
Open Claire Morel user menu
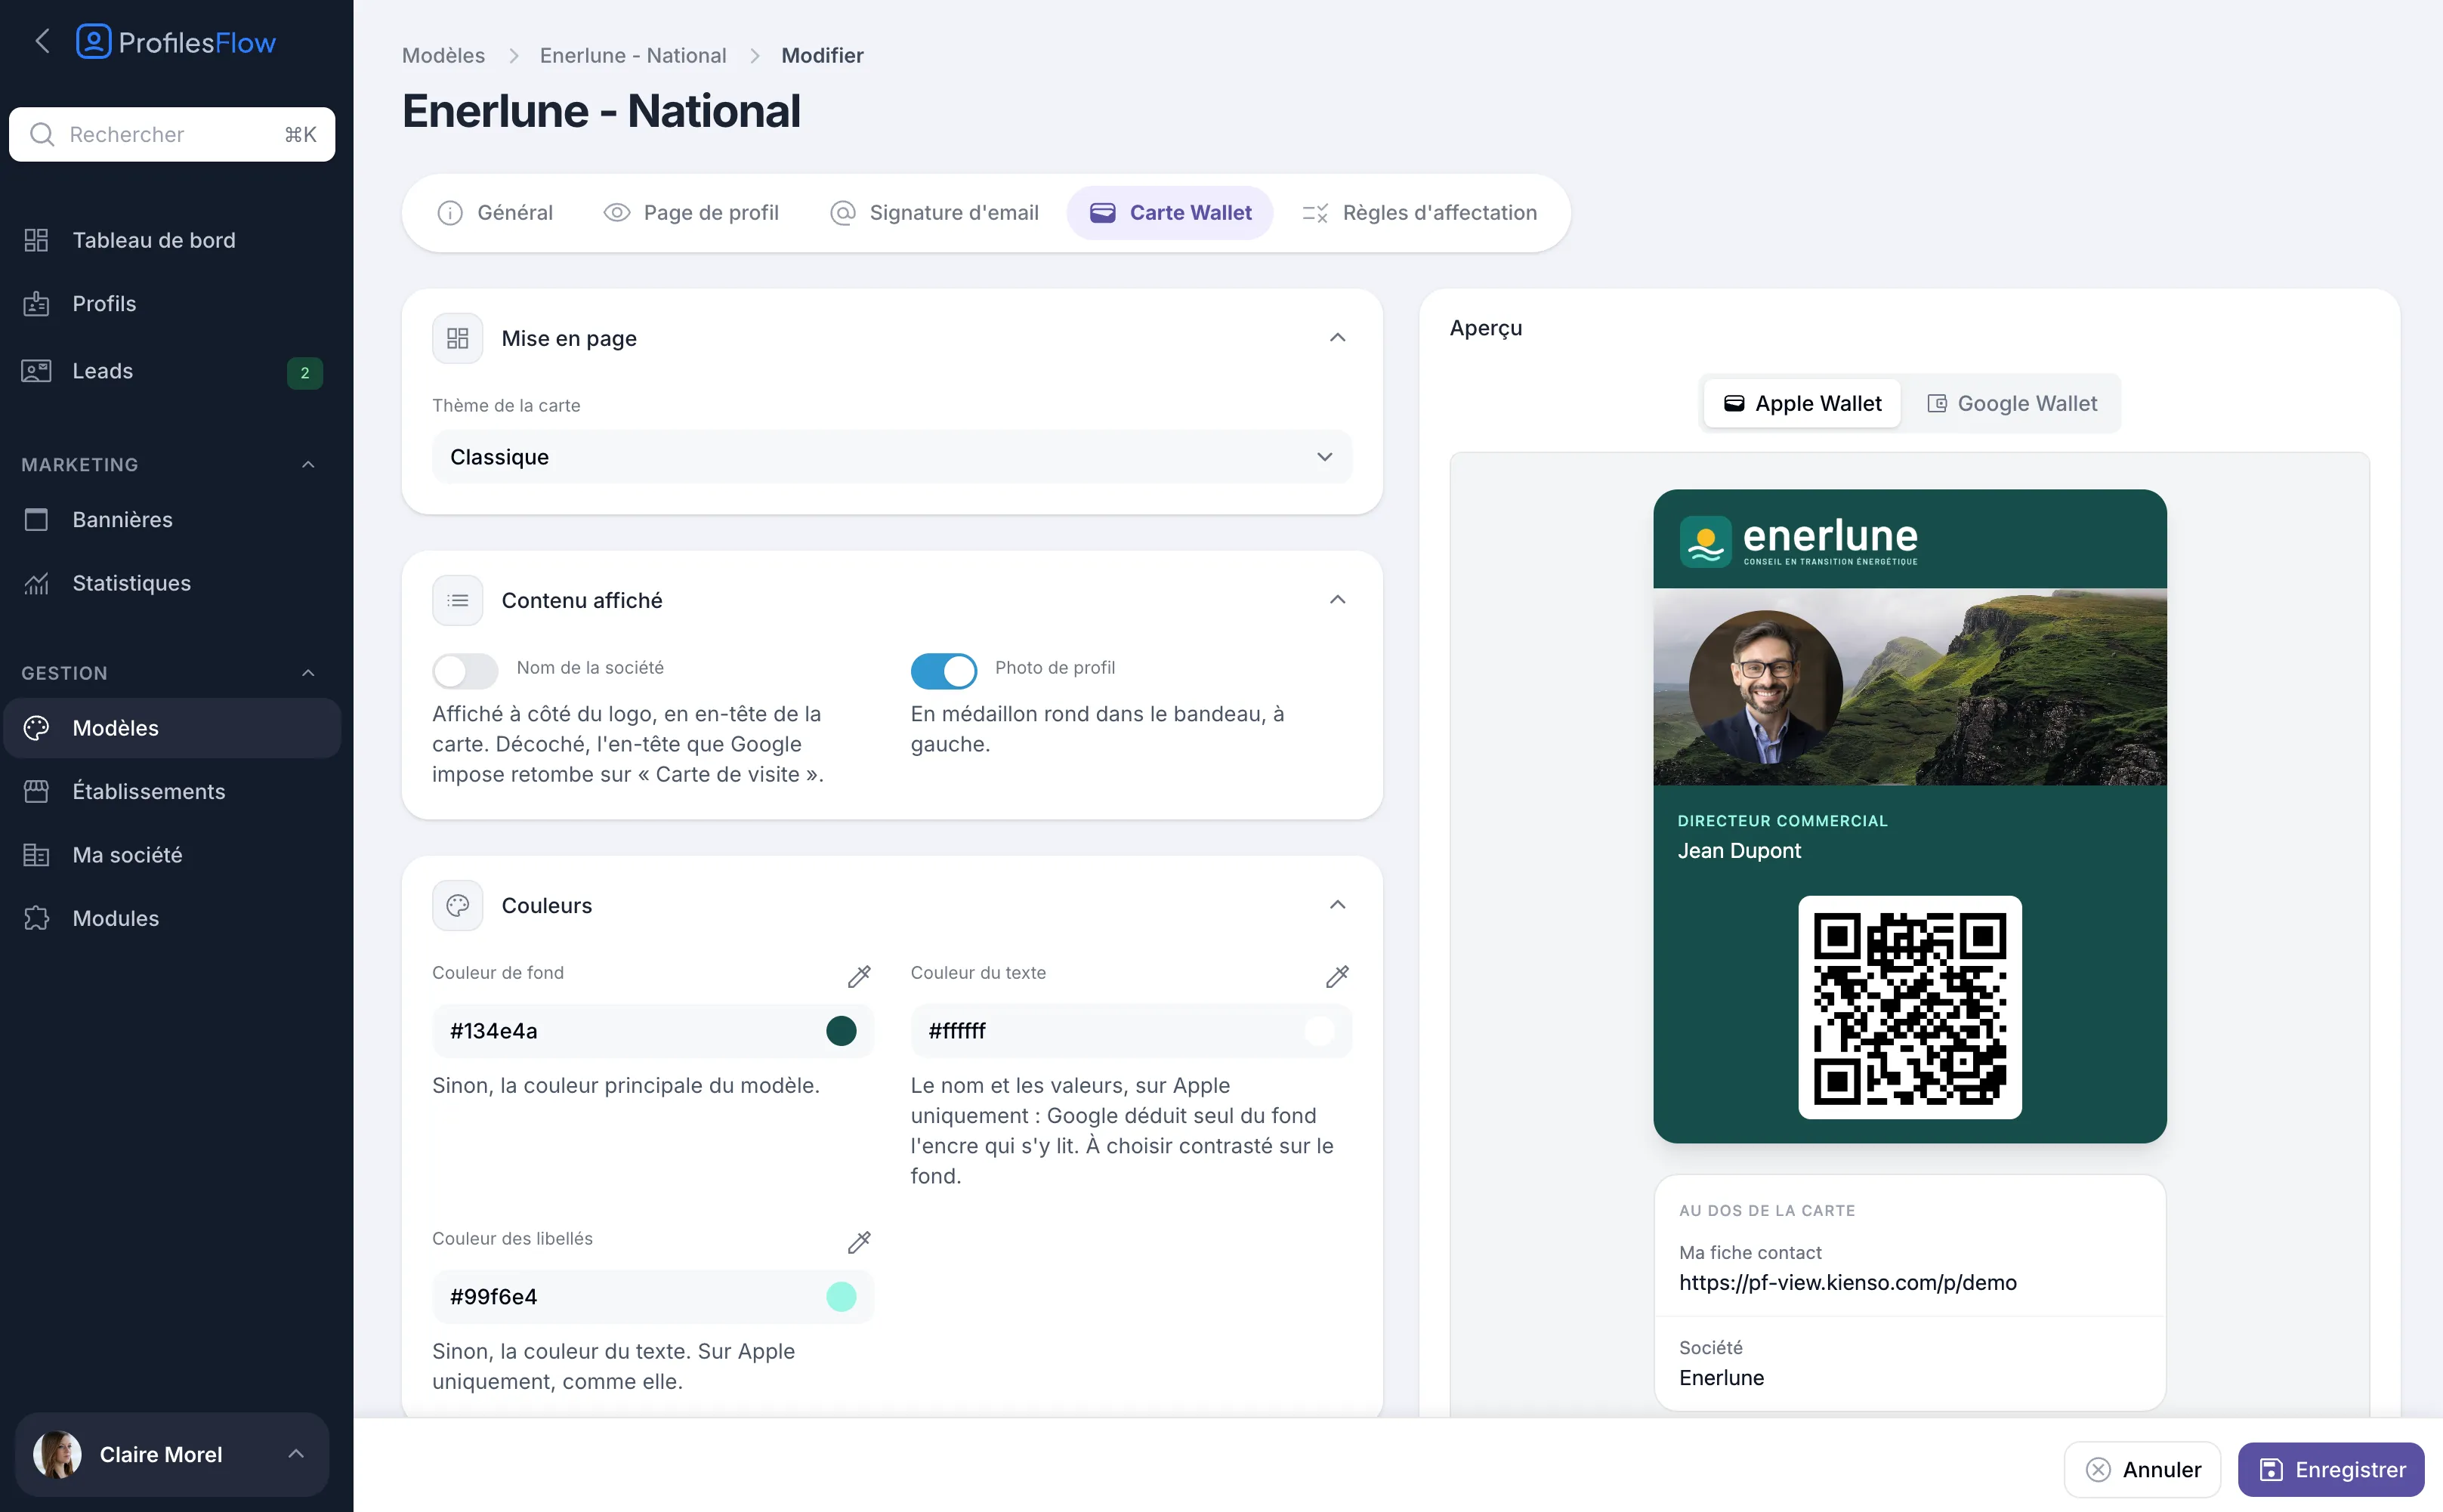tap(172, 1454)
